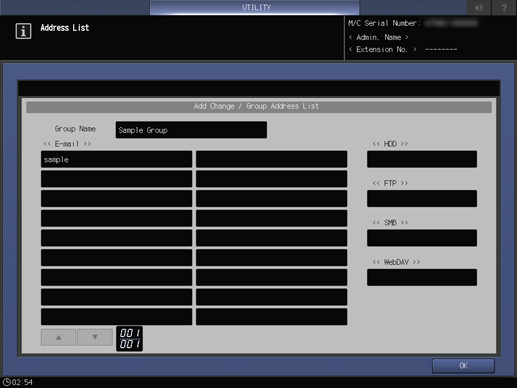
Task: Click the page counter 001/001 display
Action: [x=129, y=338]
